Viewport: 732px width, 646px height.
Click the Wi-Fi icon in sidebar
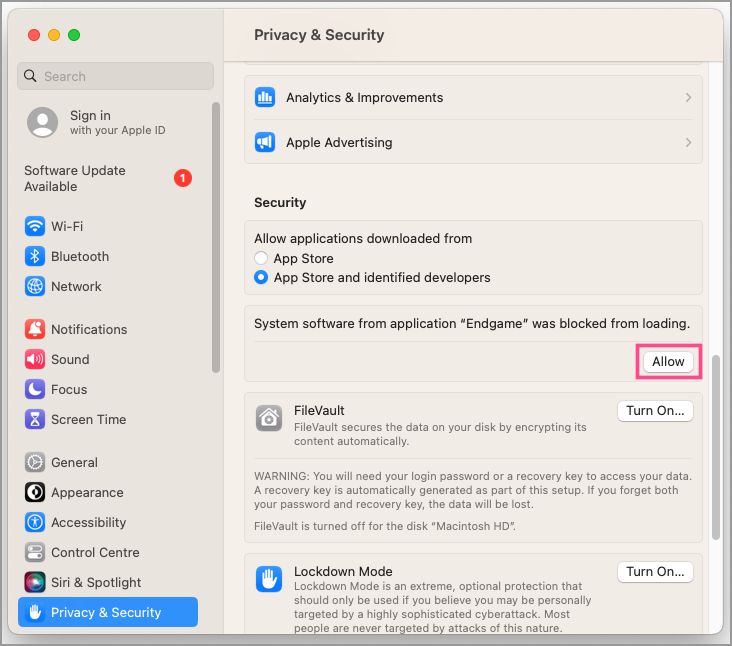35,226
